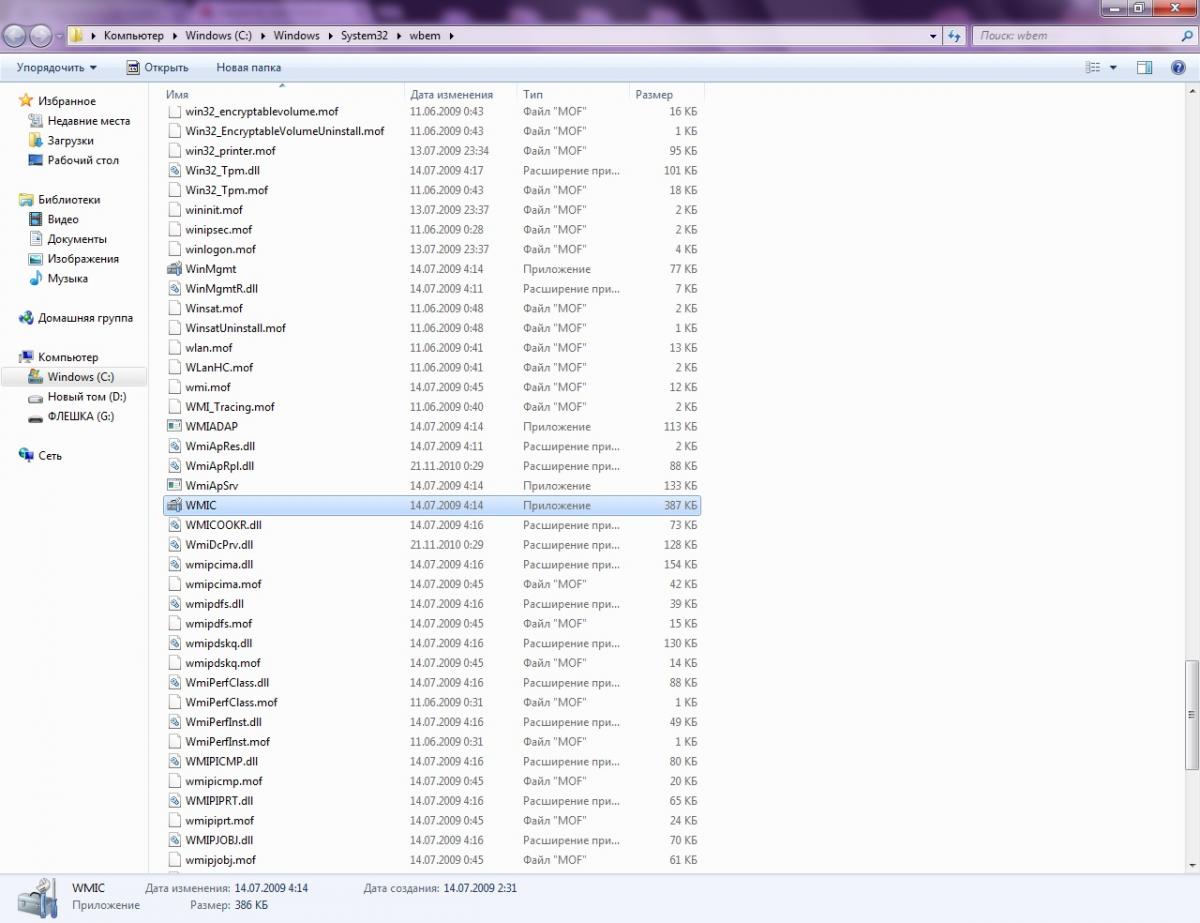The width and height of the screenshot is (1200, 923).
Task: Click the Новая папка button
Action: [x=249, y=68]
